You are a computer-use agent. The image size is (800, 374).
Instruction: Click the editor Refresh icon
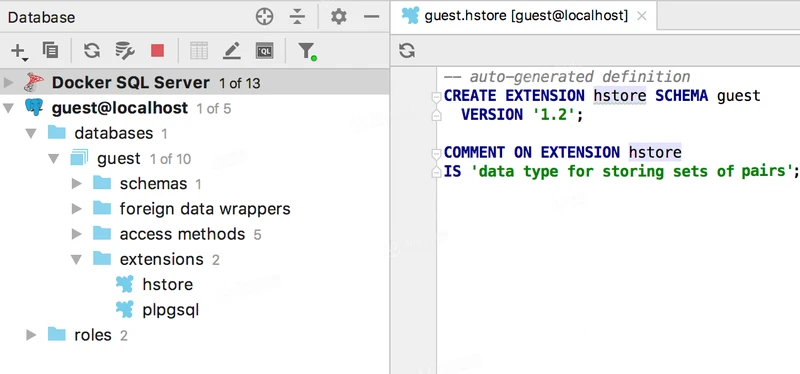point(407,51)
